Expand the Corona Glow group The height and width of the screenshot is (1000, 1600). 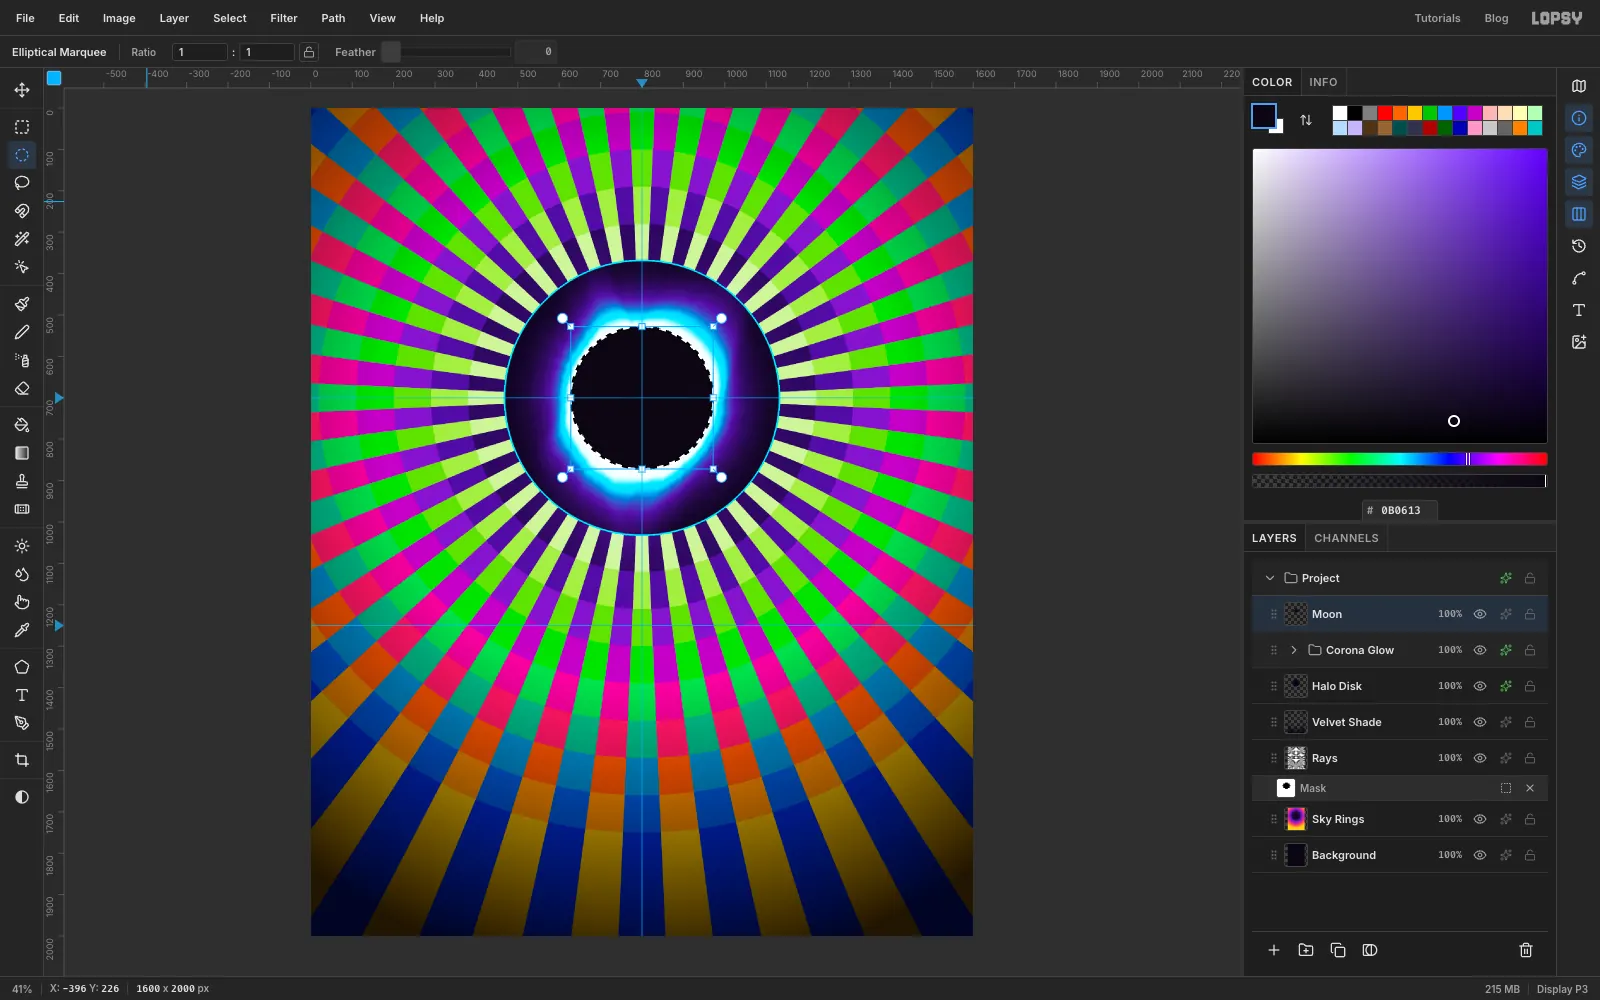[x=1294, y=650]
